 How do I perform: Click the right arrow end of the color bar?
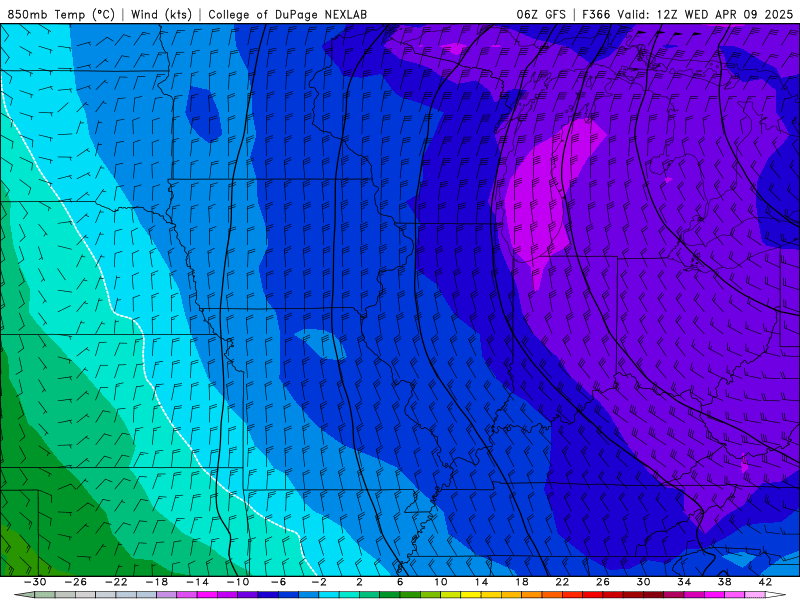(775, 595)
